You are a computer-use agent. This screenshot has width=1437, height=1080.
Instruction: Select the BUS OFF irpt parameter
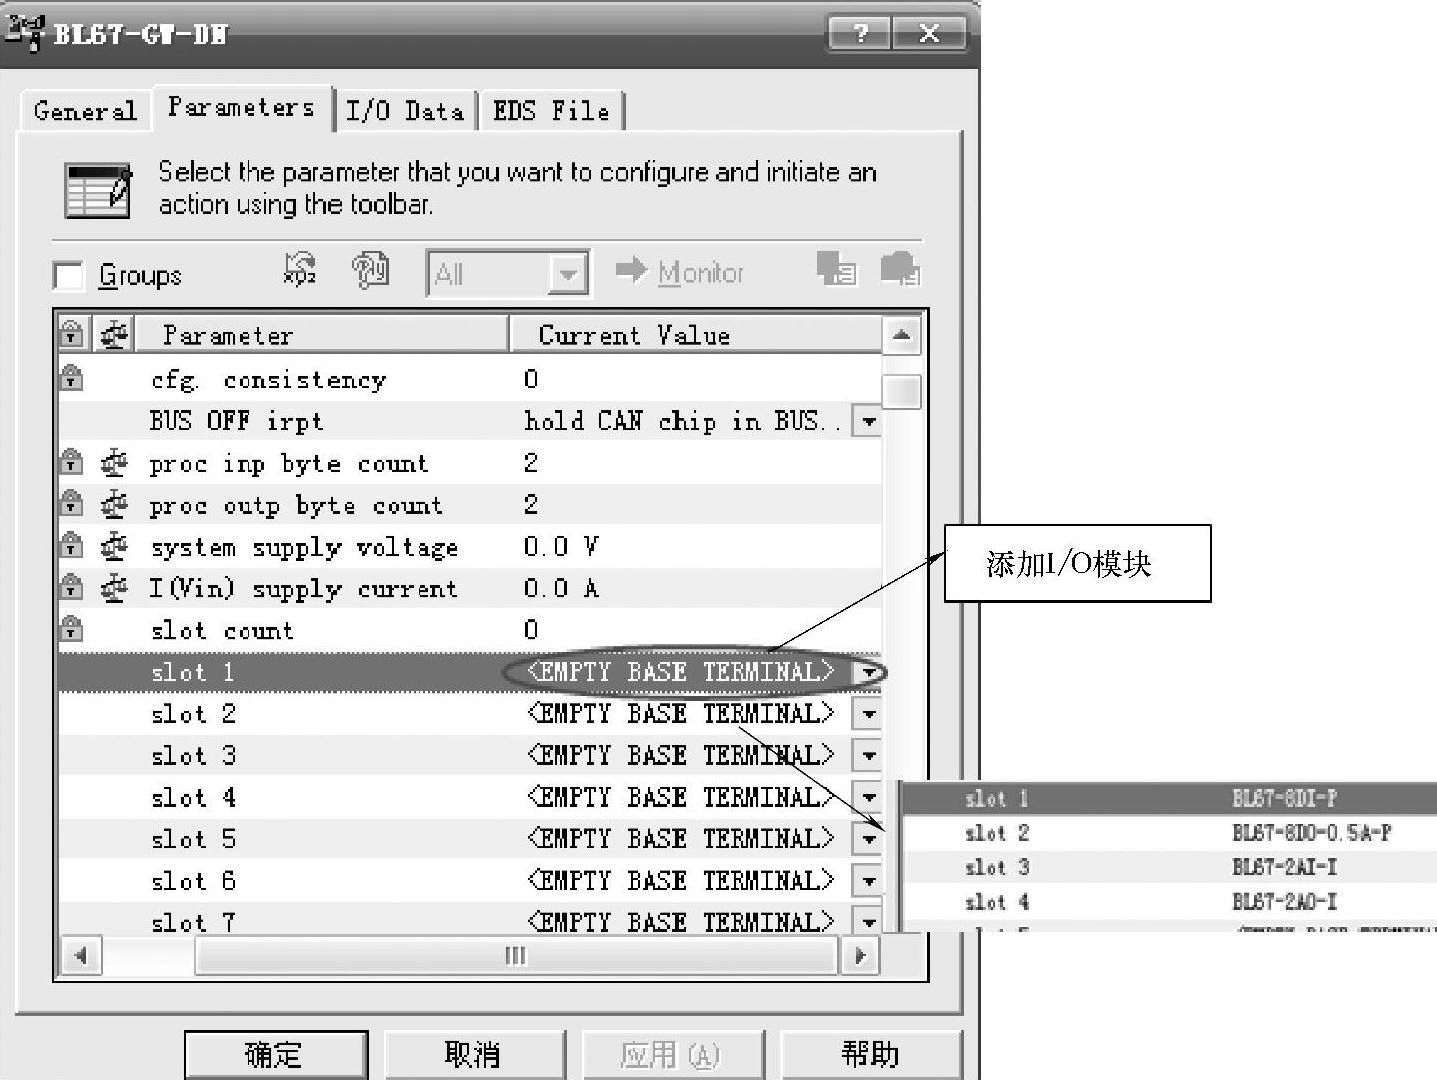click(x=469, y=421)
